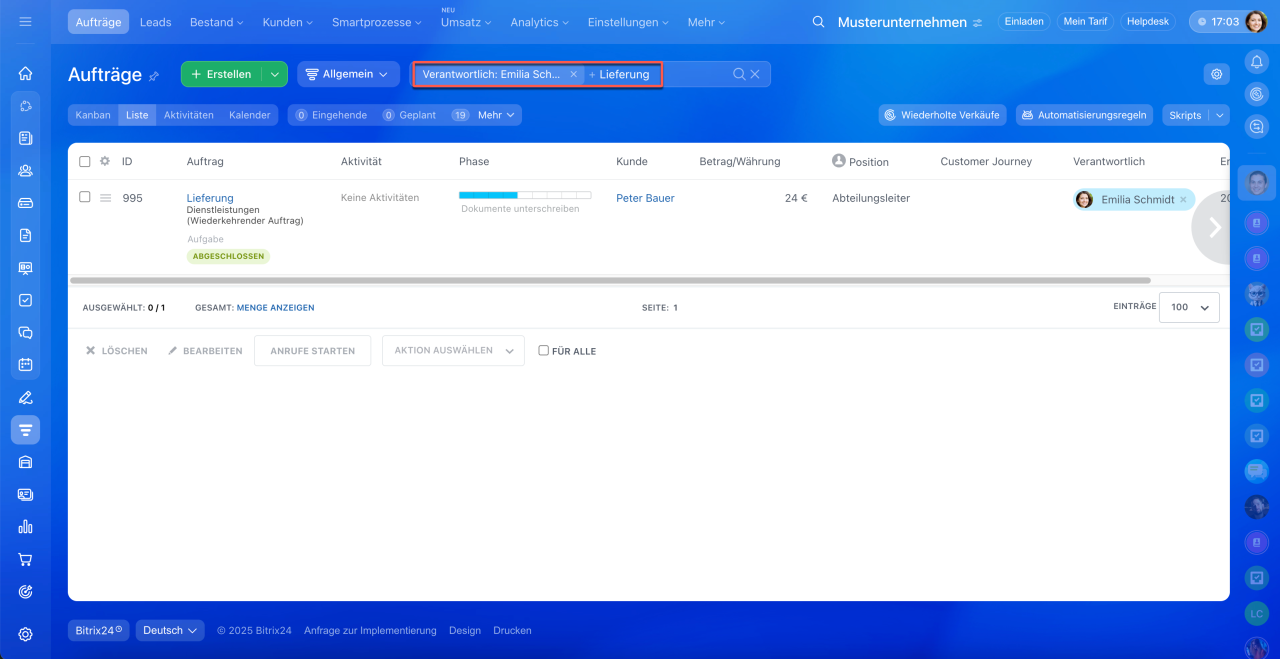Open the calendar icon in left sidebar
The width and height of the screenshot is (1280, 659).
25,364
